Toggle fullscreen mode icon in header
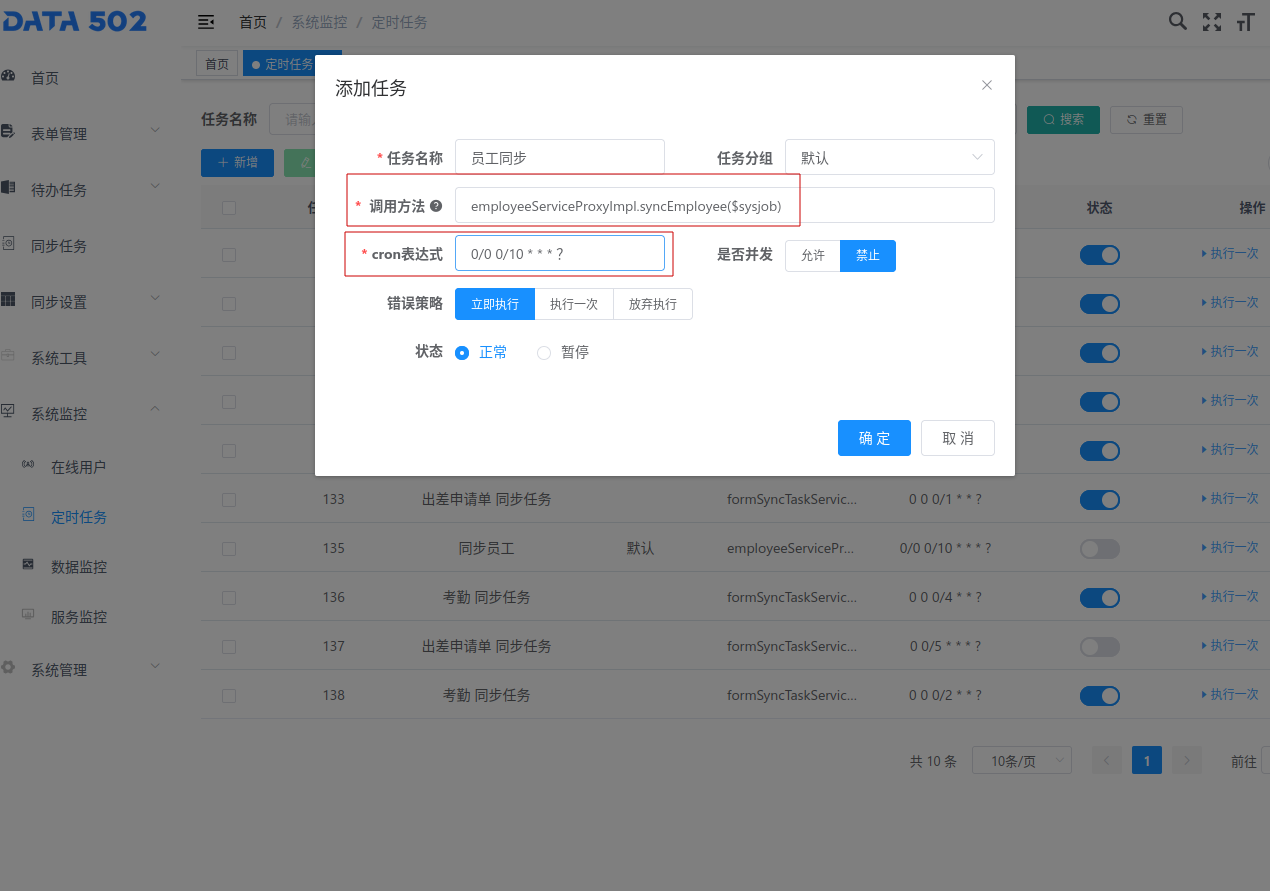1270x891 pixels. tap(1212, 22)
